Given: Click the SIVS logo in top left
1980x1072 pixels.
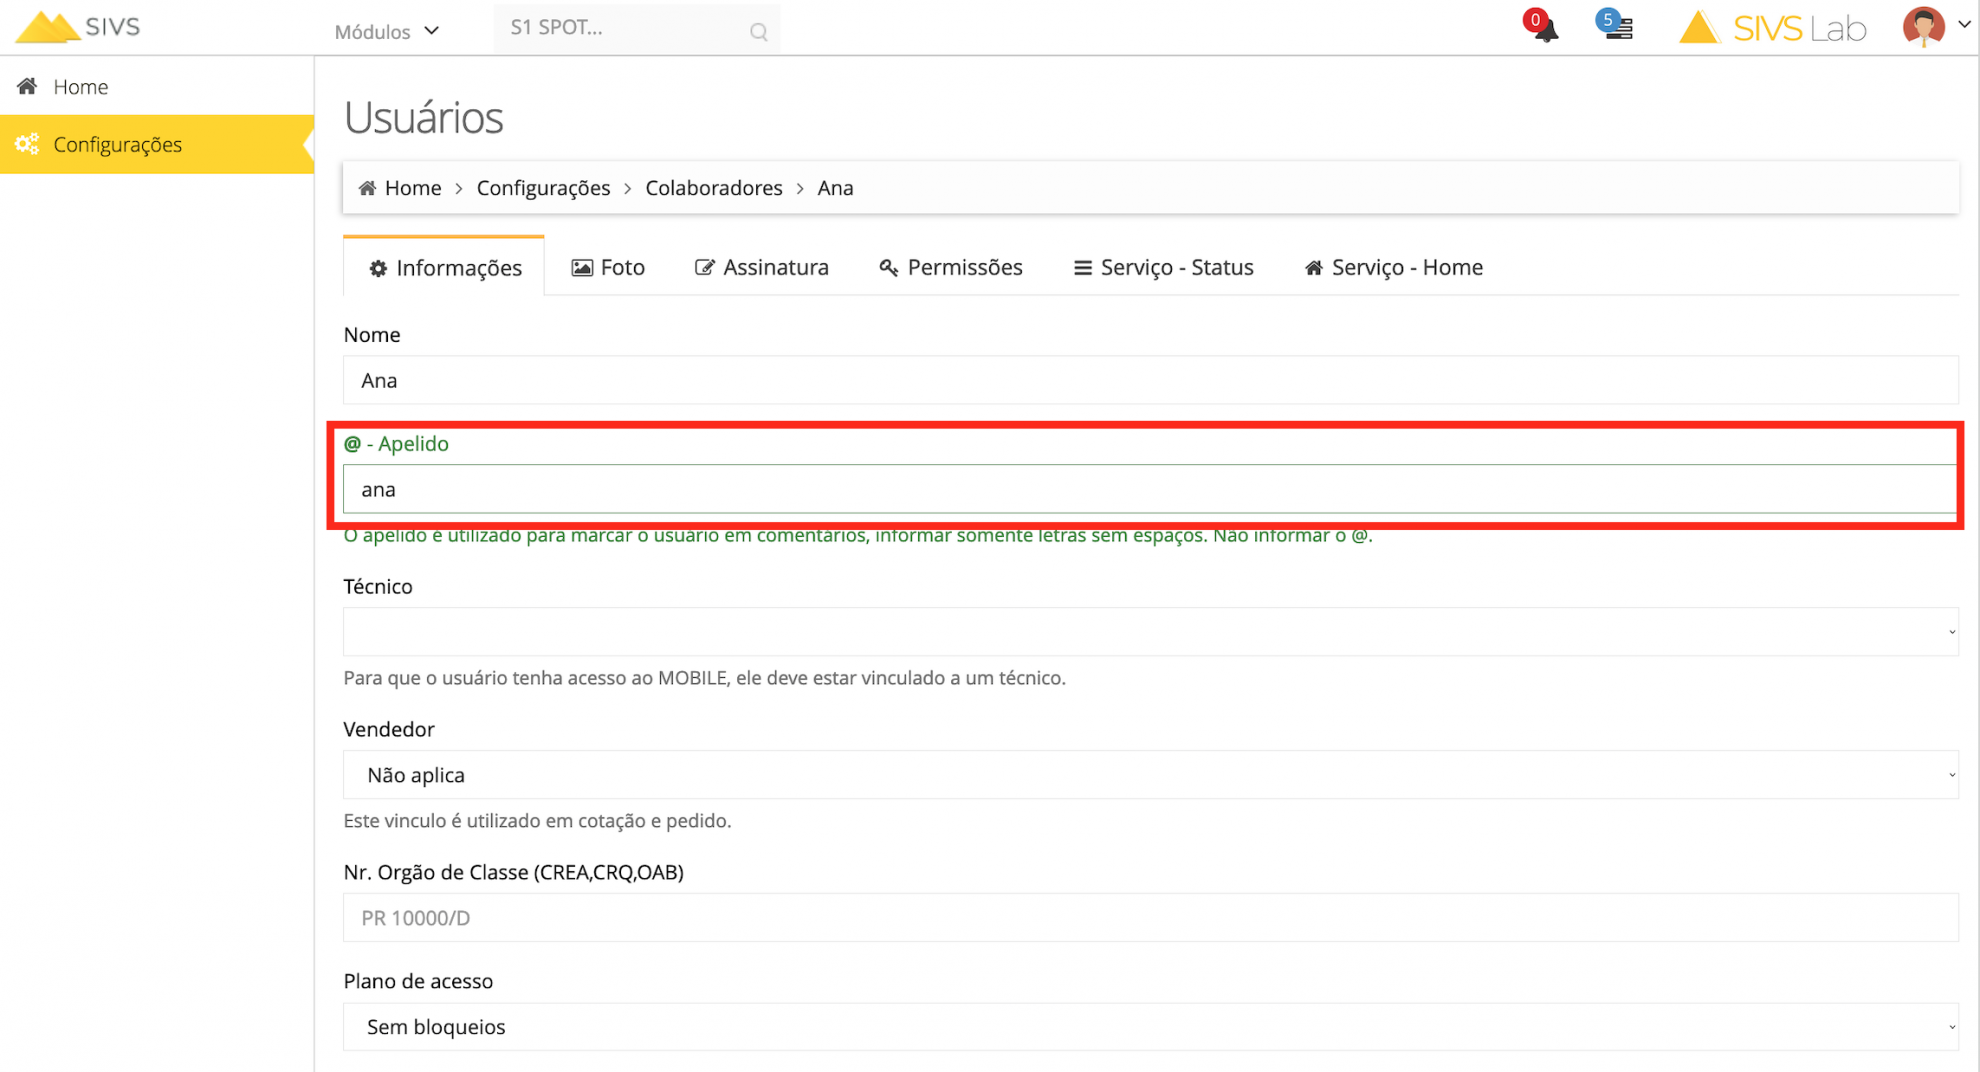Looking at the screenshot, I should point(78,27).
